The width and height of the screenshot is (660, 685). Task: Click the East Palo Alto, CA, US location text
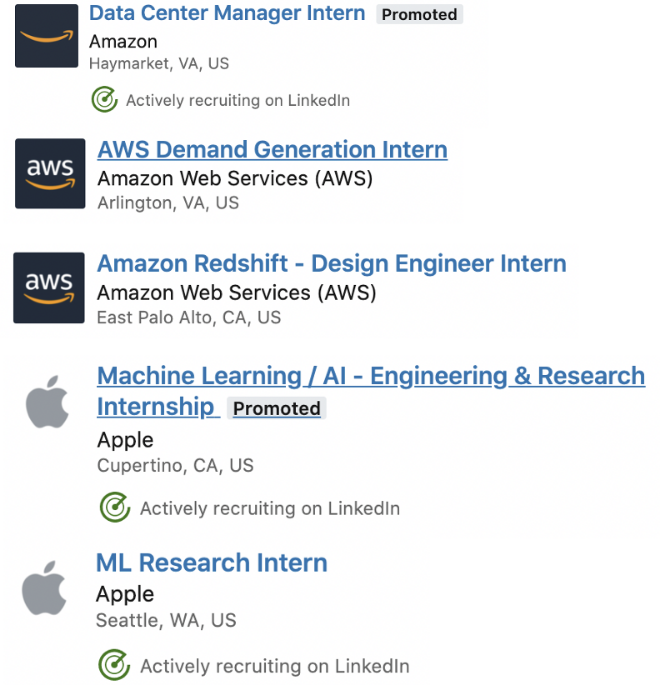tap(189, 318)
